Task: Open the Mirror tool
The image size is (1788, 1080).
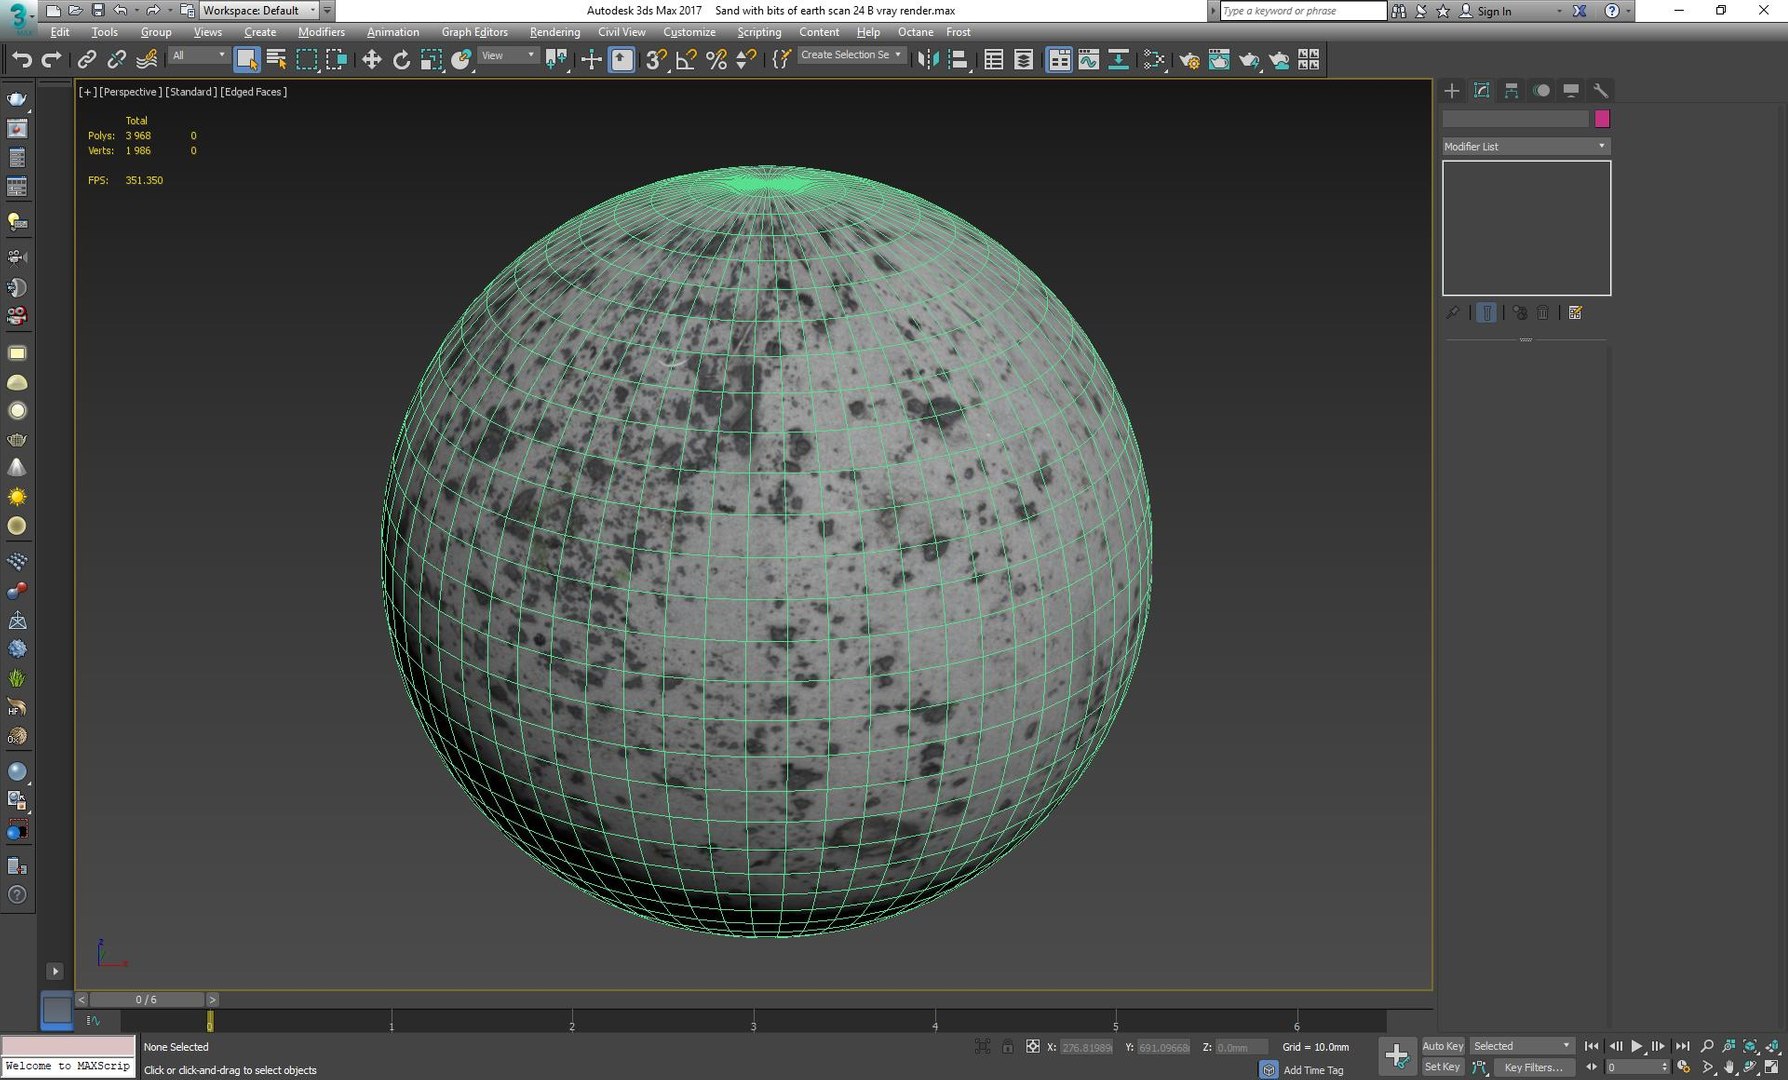Action: [x=928, y=60]
